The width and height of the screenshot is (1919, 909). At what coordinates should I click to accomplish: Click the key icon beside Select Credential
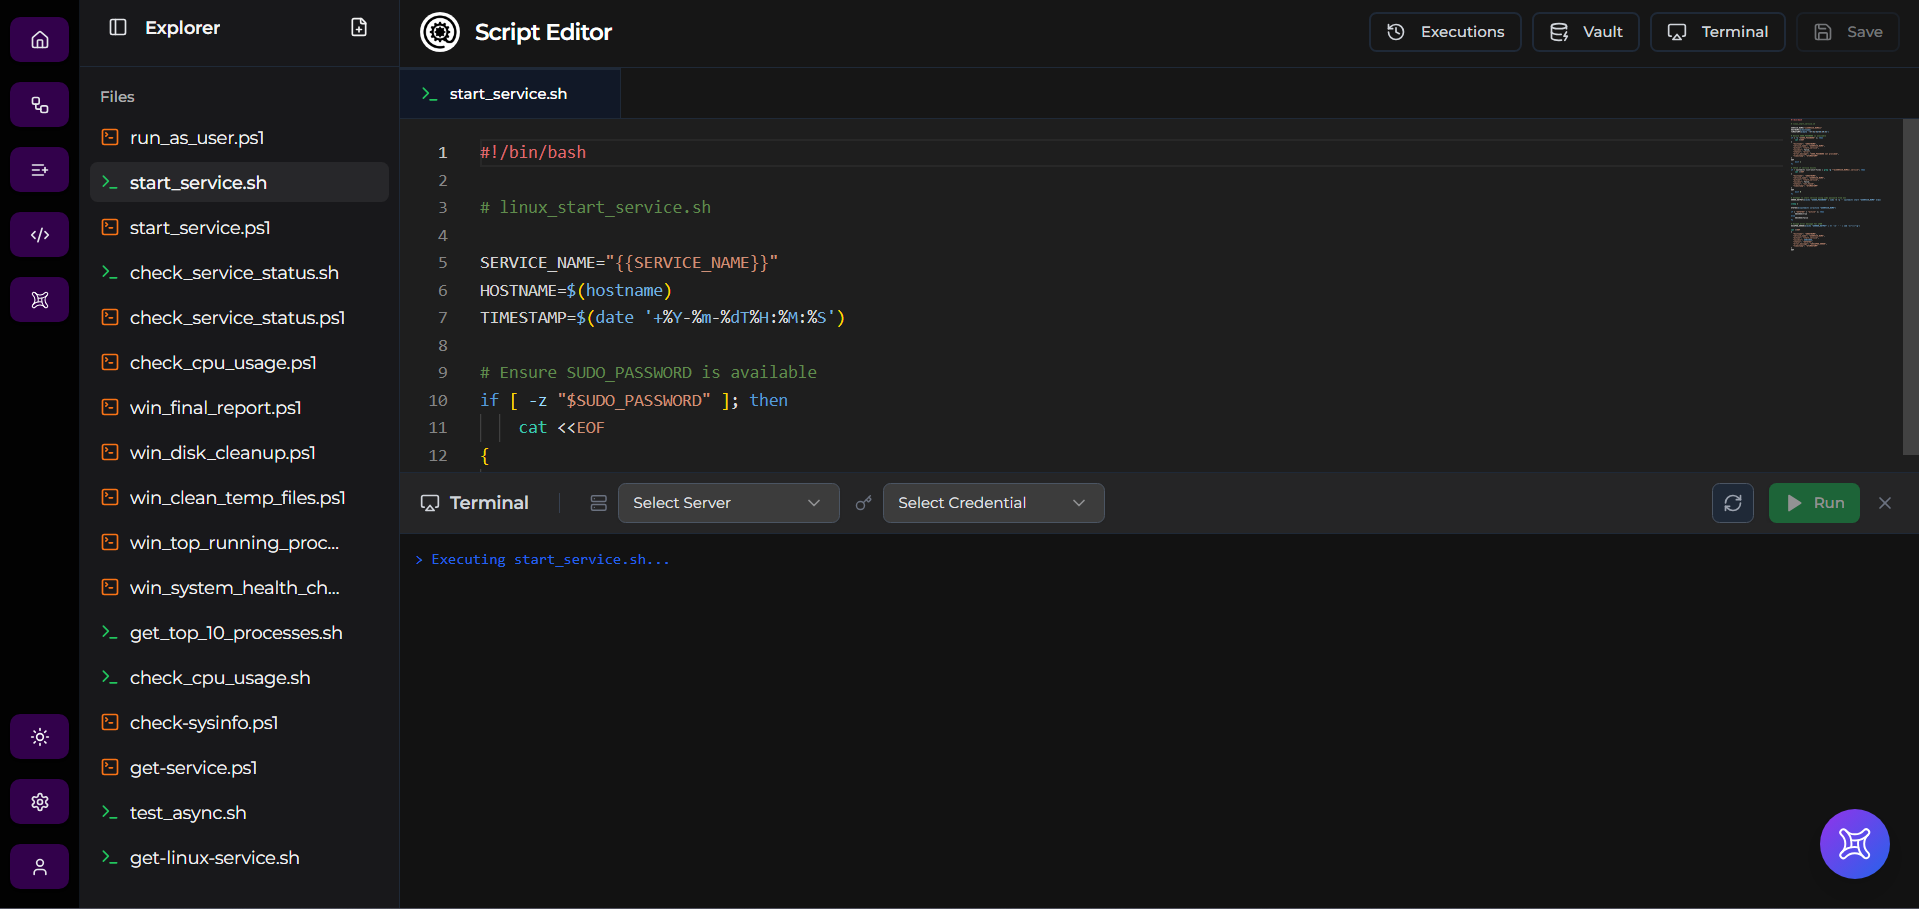pos(864,503)
